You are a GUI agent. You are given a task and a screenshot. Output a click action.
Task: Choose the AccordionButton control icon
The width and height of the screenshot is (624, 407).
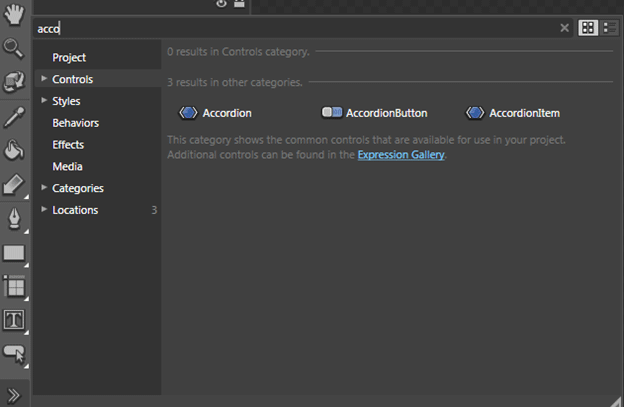tap(332, 113)
